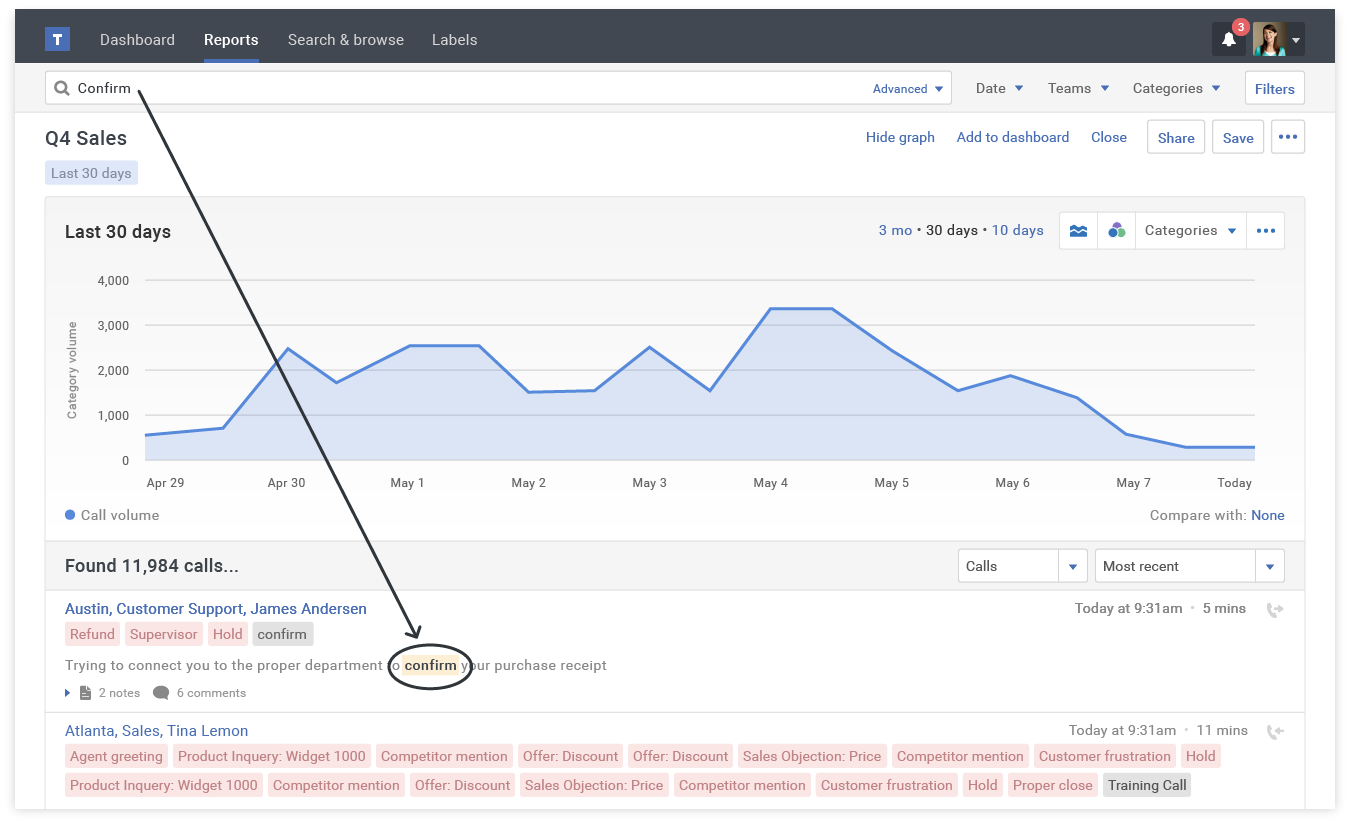Click the blue T app logo
Screen dimensions: 1350x824
57,39
